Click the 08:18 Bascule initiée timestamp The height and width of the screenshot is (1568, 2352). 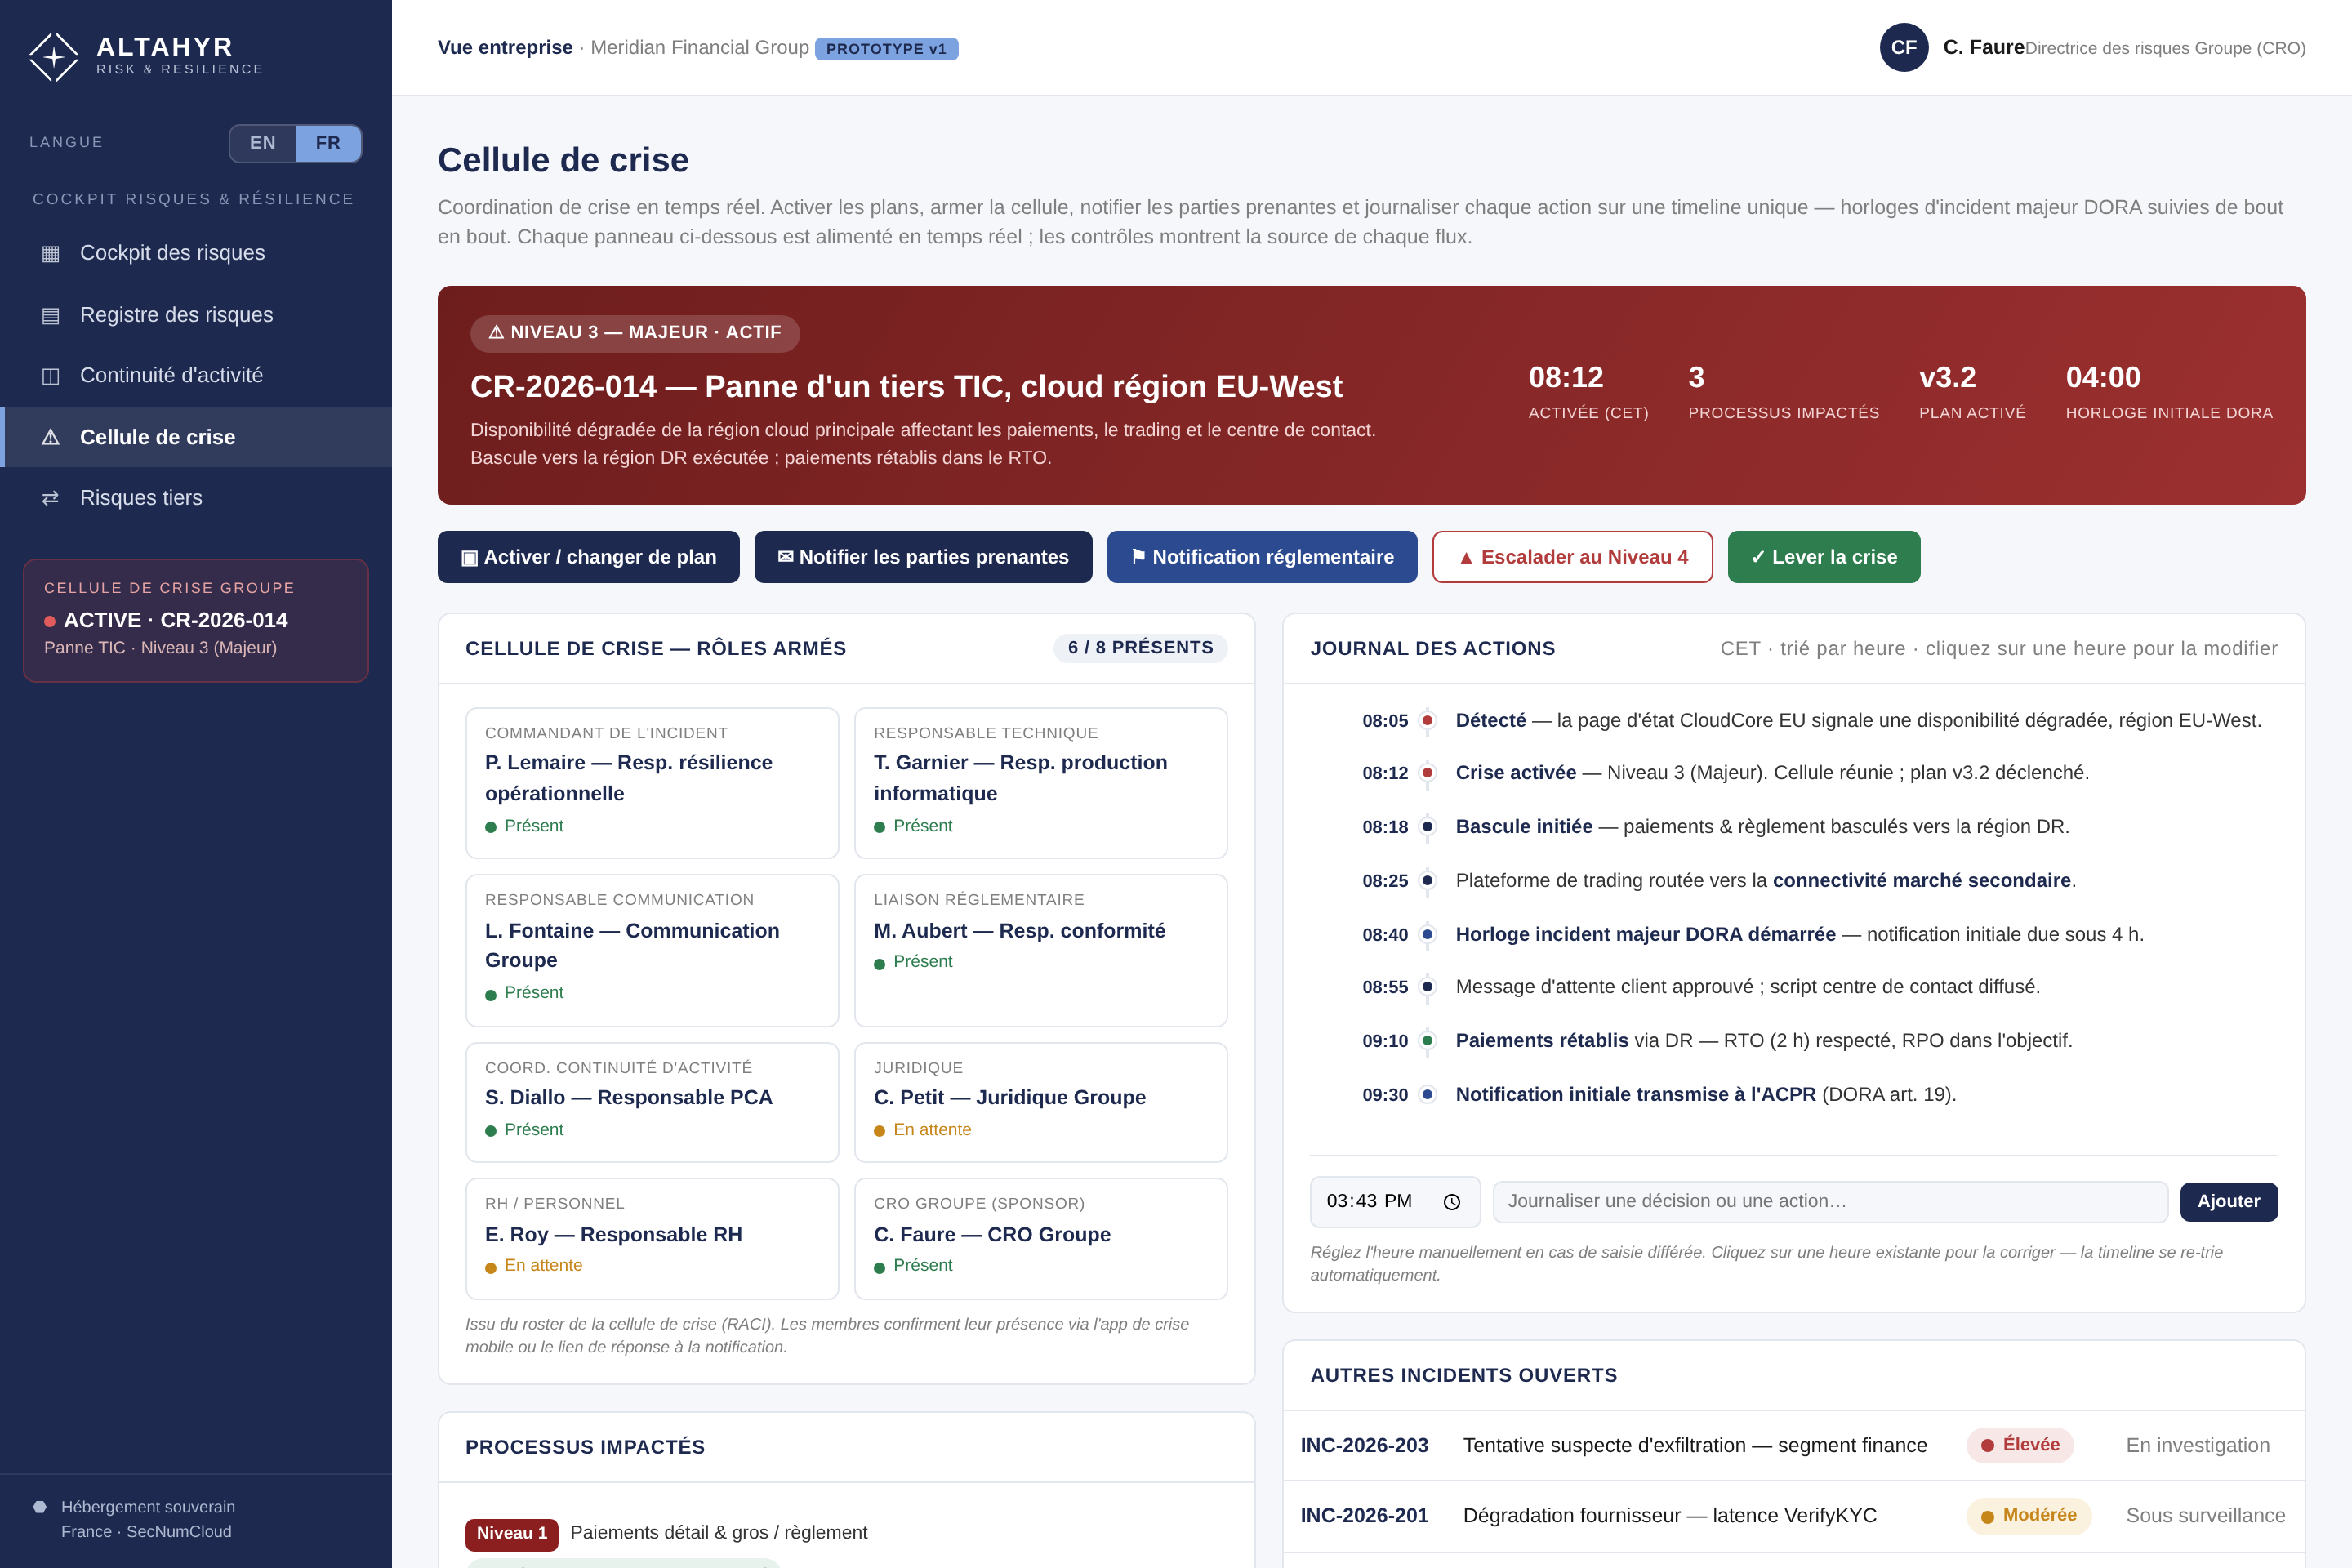pos(1384,827)
